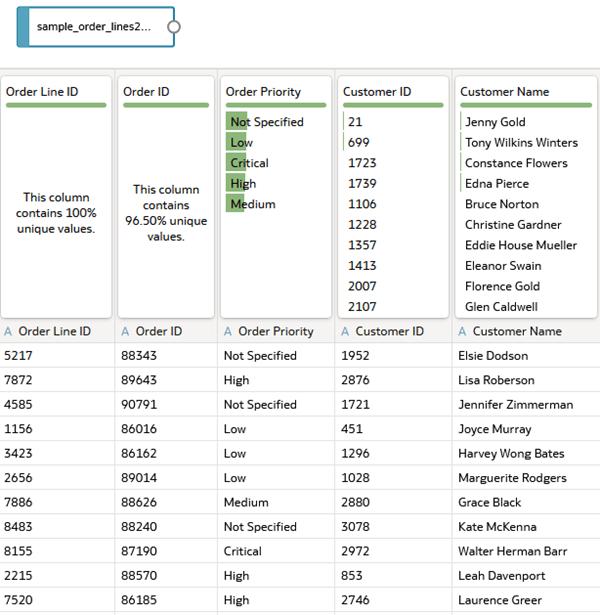Select value 2107 in Customer ID tile
The image size is (600, 615).
click(362, 307)
